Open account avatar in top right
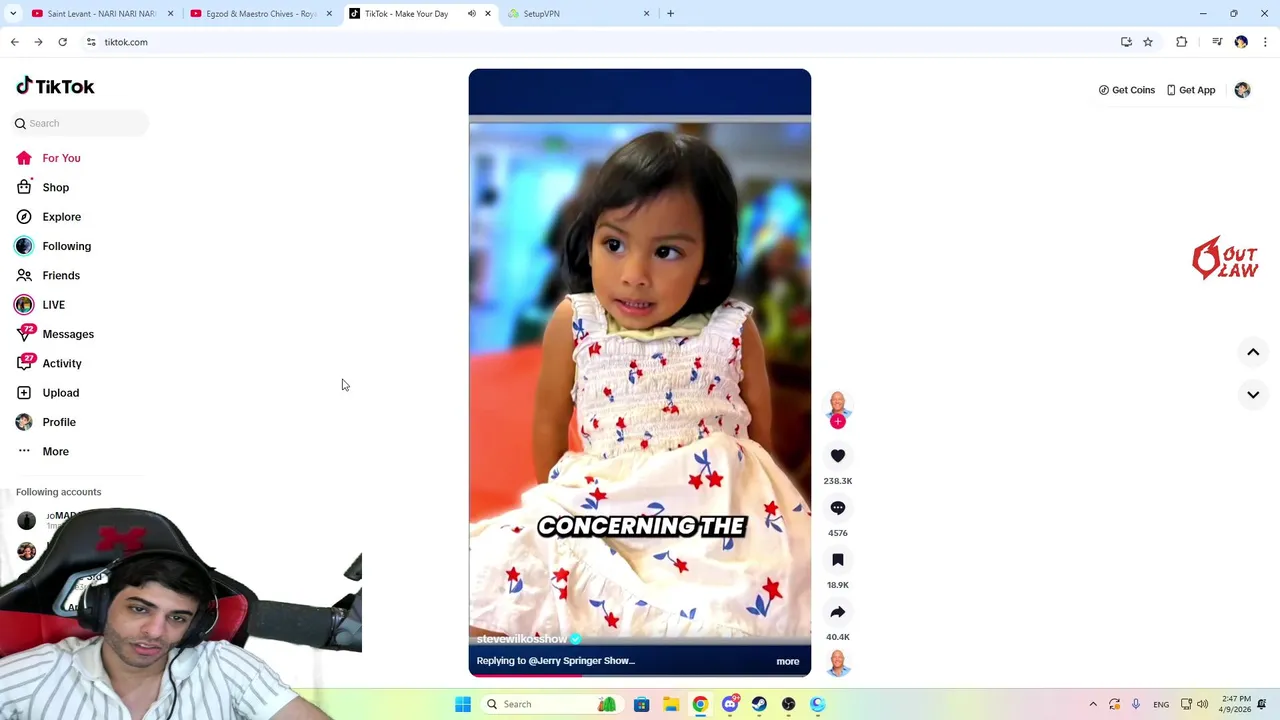 pyautogui.click(x=1242, y=90)
